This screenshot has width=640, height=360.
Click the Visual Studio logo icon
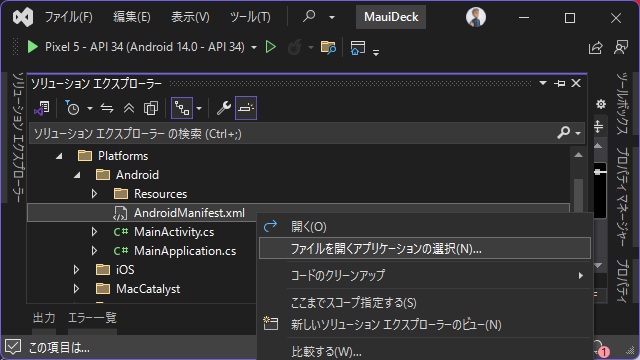coord(23,17)
